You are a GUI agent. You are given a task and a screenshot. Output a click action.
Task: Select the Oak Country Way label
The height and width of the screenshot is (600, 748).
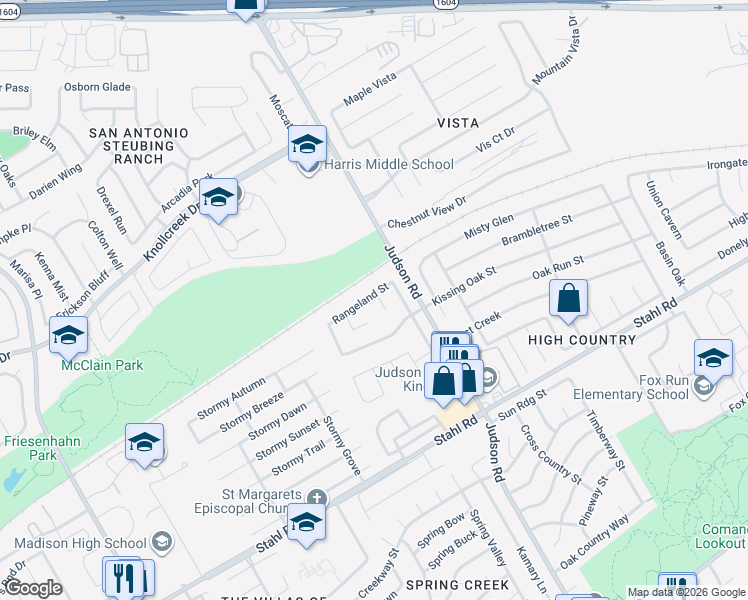click(594, 542)
